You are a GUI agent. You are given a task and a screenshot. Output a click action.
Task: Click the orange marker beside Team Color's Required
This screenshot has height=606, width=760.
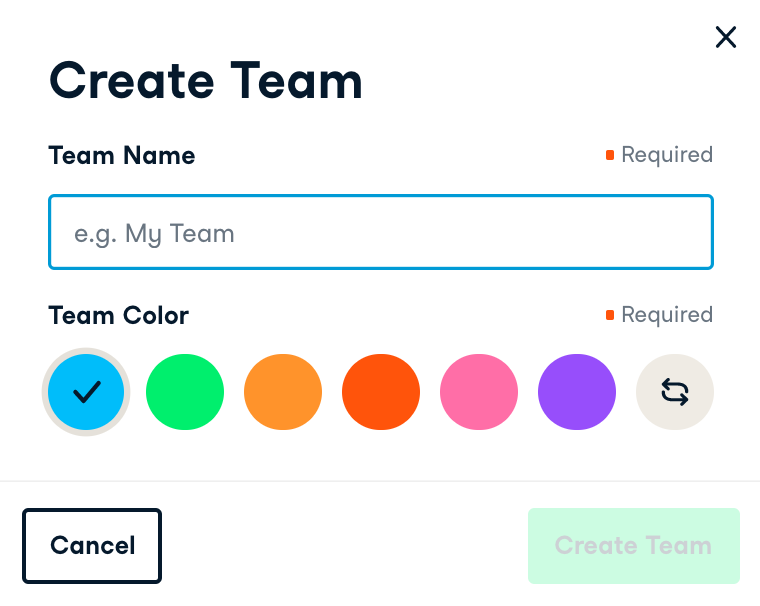[610, 315]
